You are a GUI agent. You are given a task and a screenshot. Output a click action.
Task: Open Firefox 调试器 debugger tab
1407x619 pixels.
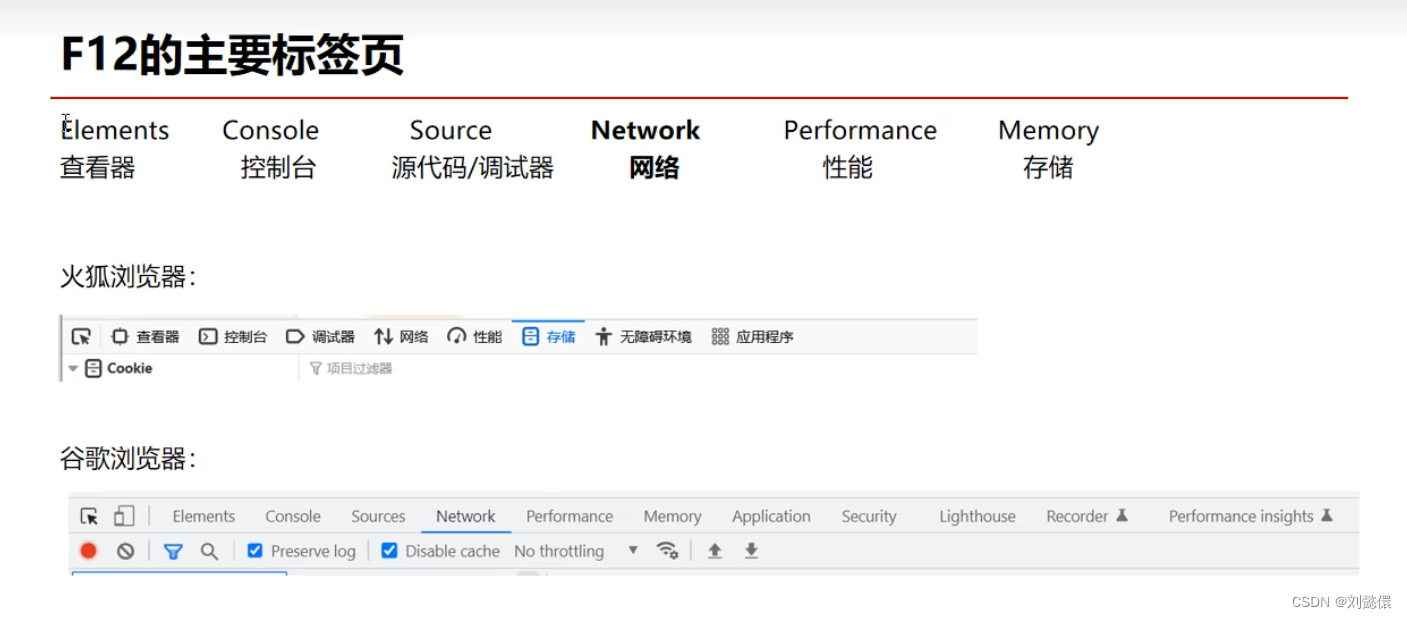tap(320, 337)
